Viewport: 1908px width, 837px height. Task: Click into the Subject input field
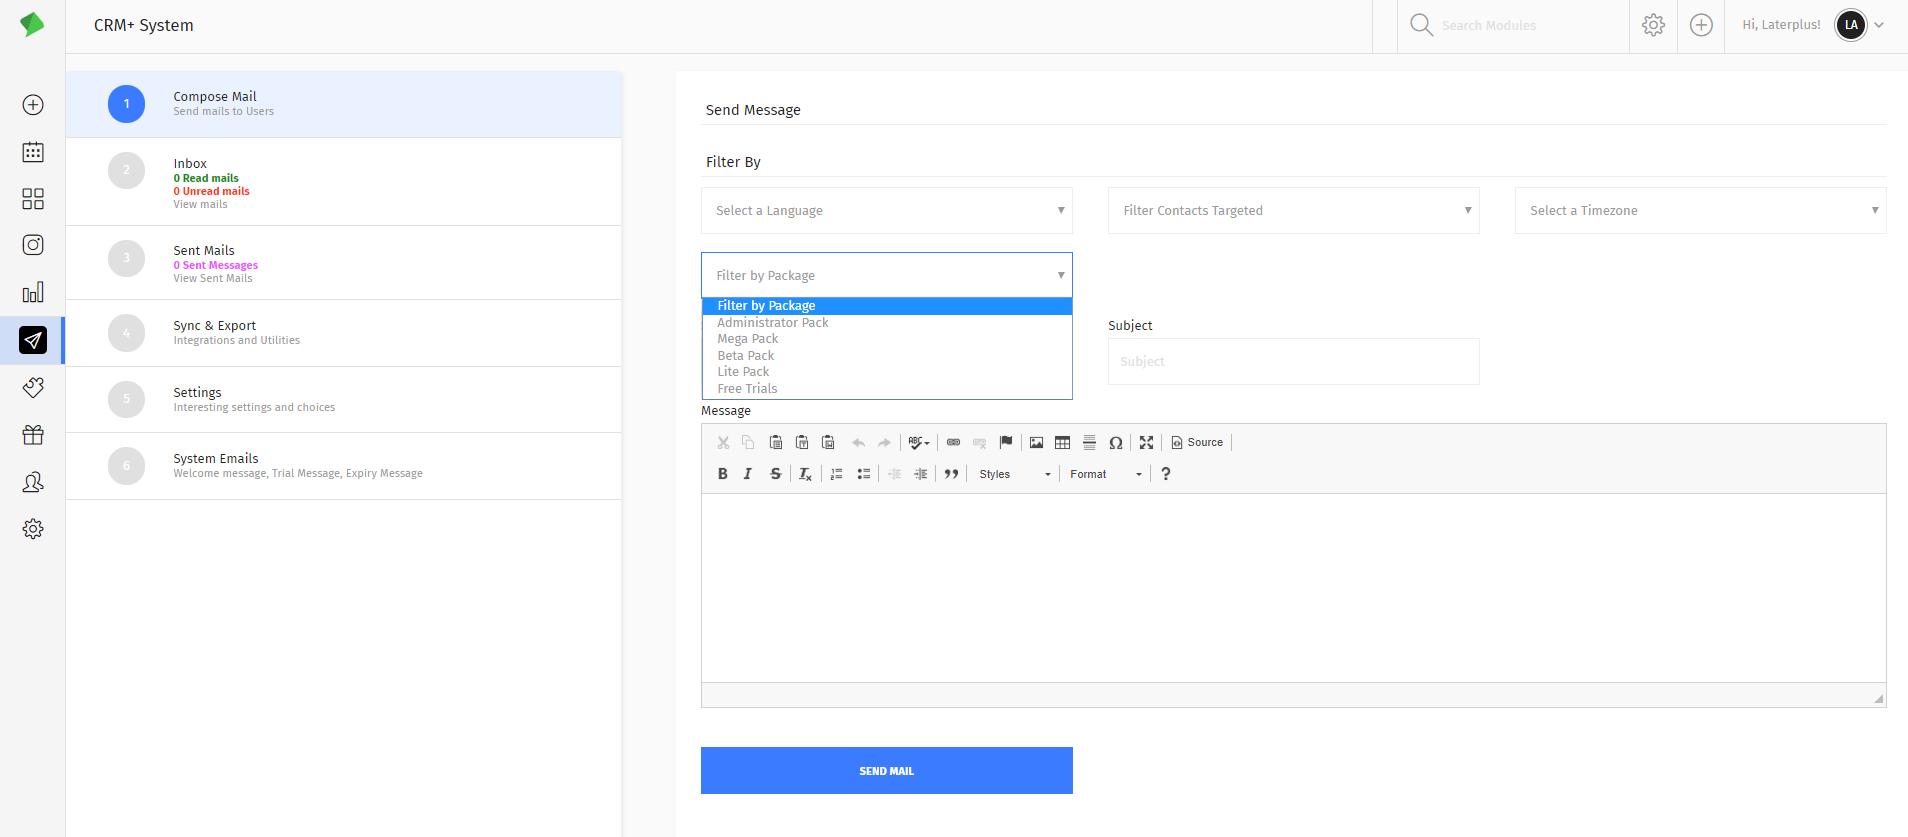coord(1293,362)
